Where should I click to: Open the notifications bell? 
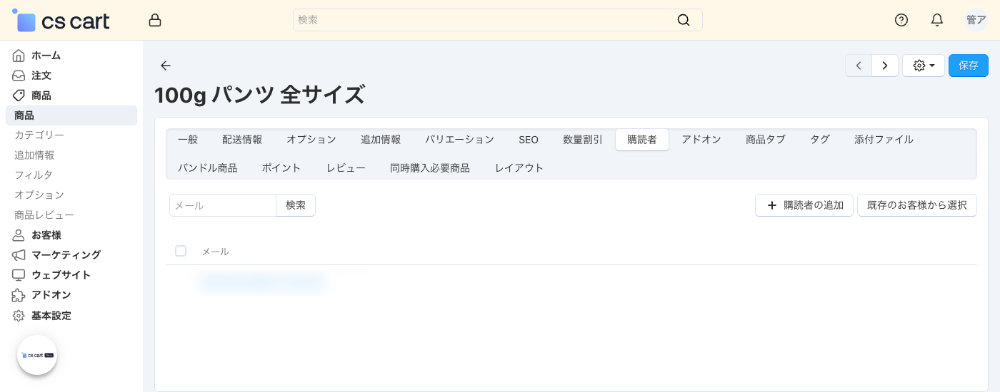click(937, 20)
